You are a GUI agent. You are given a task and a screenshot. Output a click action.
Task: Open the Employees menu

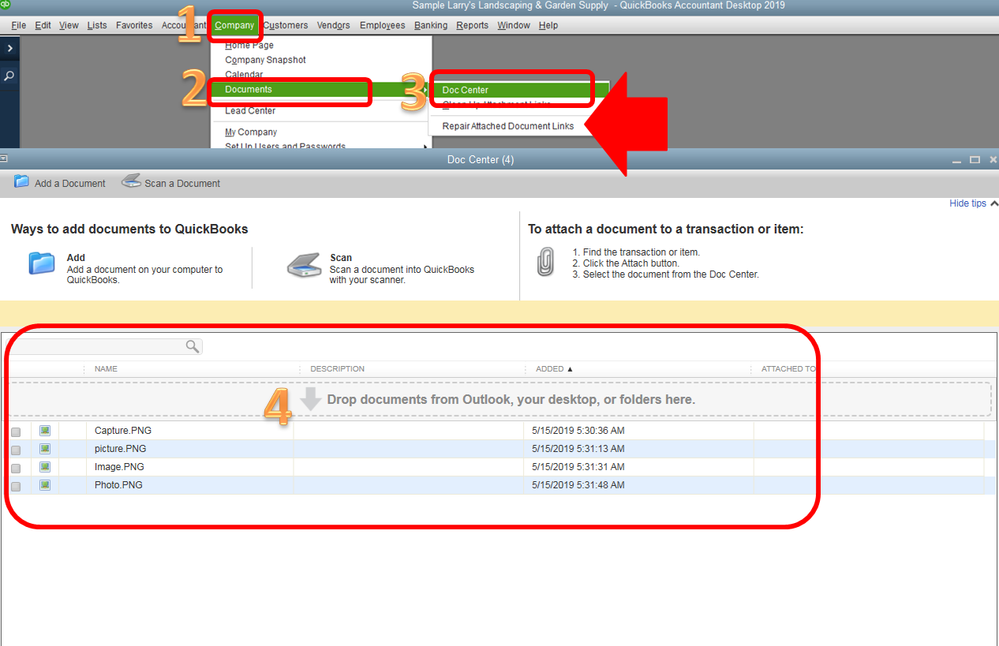click(382, 25)
